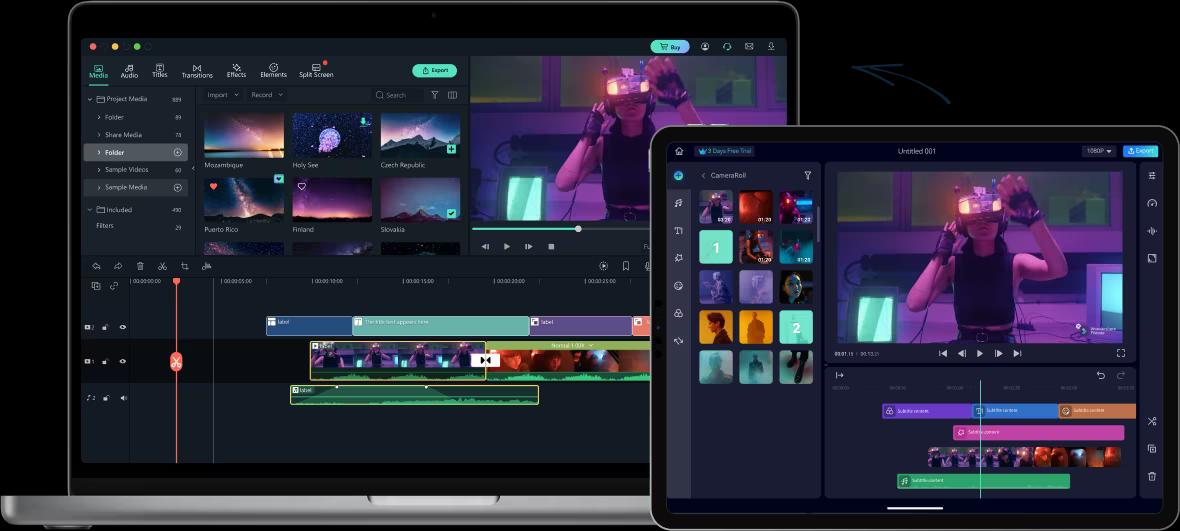1180x531 pixels.
Task: Toggle lock on video track 2
Action: [x=105, y=327]
